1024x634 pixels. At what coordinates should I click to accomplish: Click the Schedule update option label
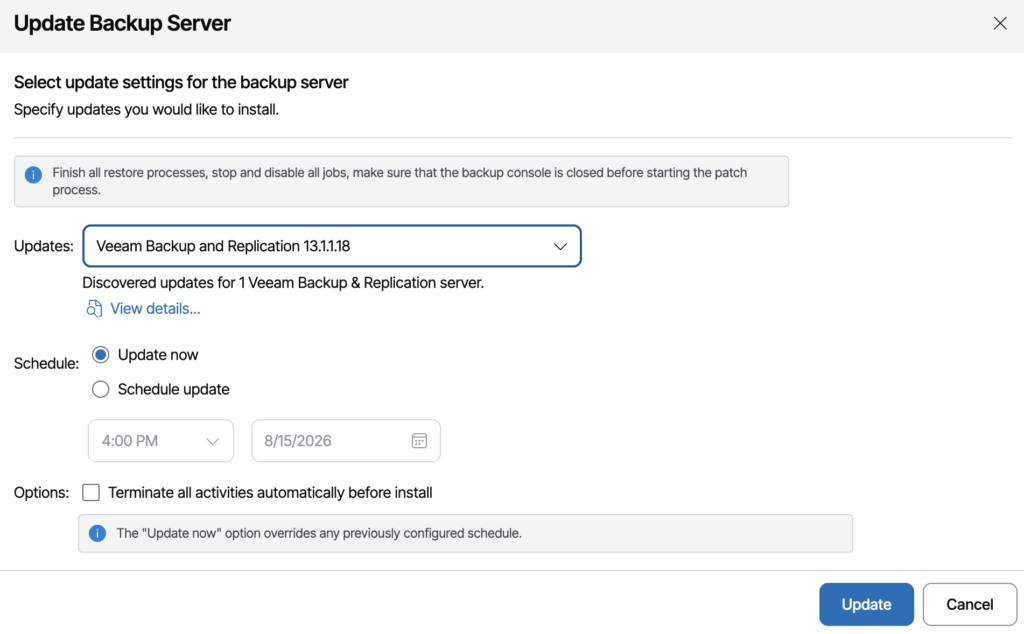(x=174, y=389)
